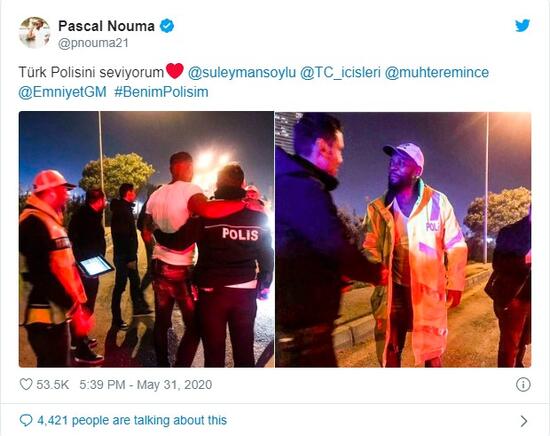Screen dimensions: 550x436
Task: Open the @TC_icisleri mention
Action: click(x=340, y=72)
